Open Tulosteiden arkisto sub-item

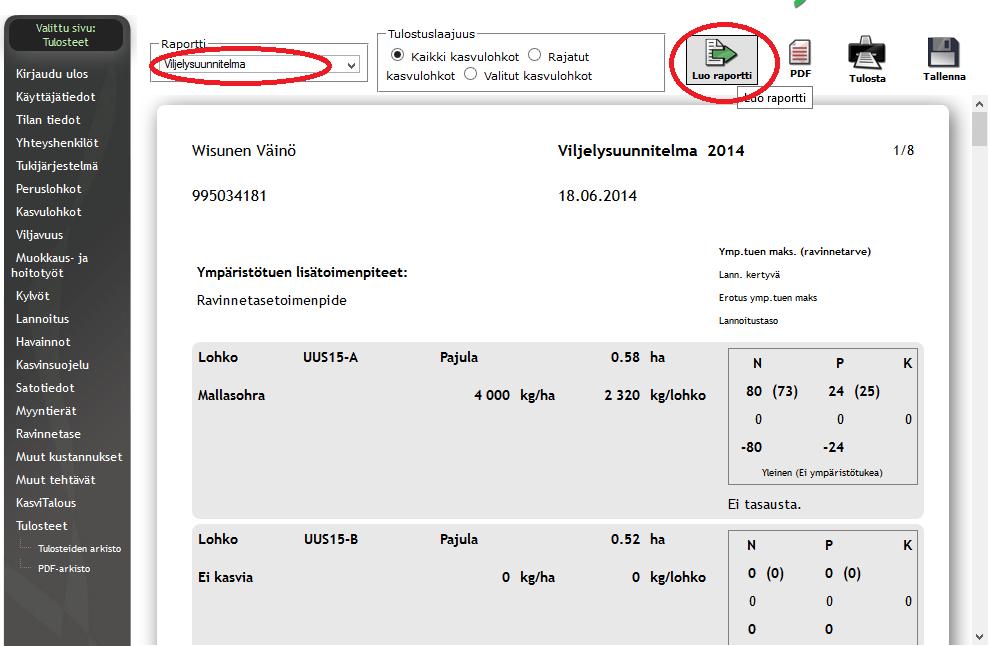(x=80, y=549)
